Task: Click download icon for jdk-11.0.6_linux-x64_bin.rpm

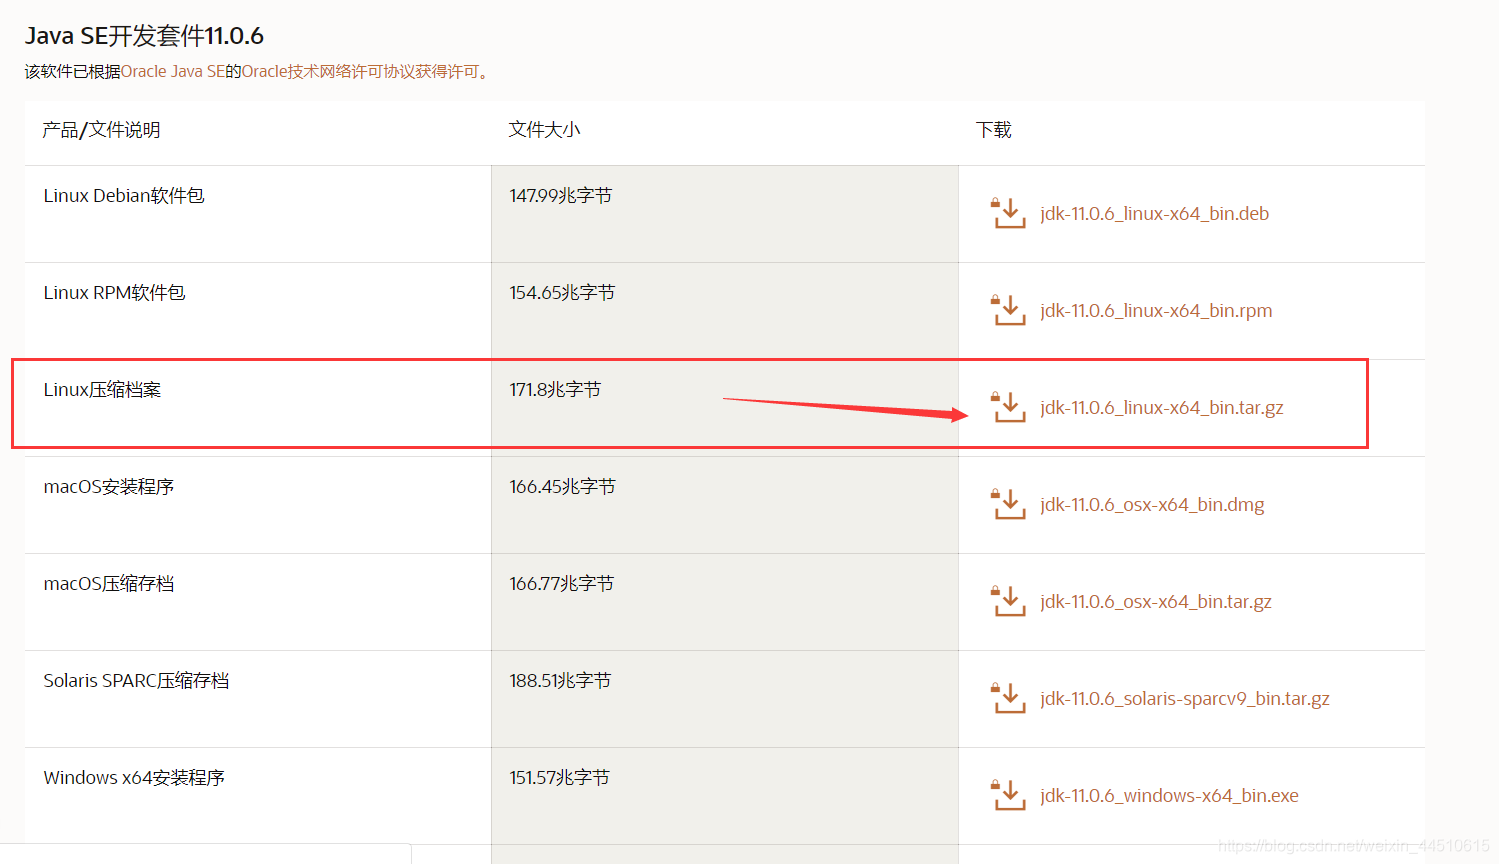Action: (1008, 310)
